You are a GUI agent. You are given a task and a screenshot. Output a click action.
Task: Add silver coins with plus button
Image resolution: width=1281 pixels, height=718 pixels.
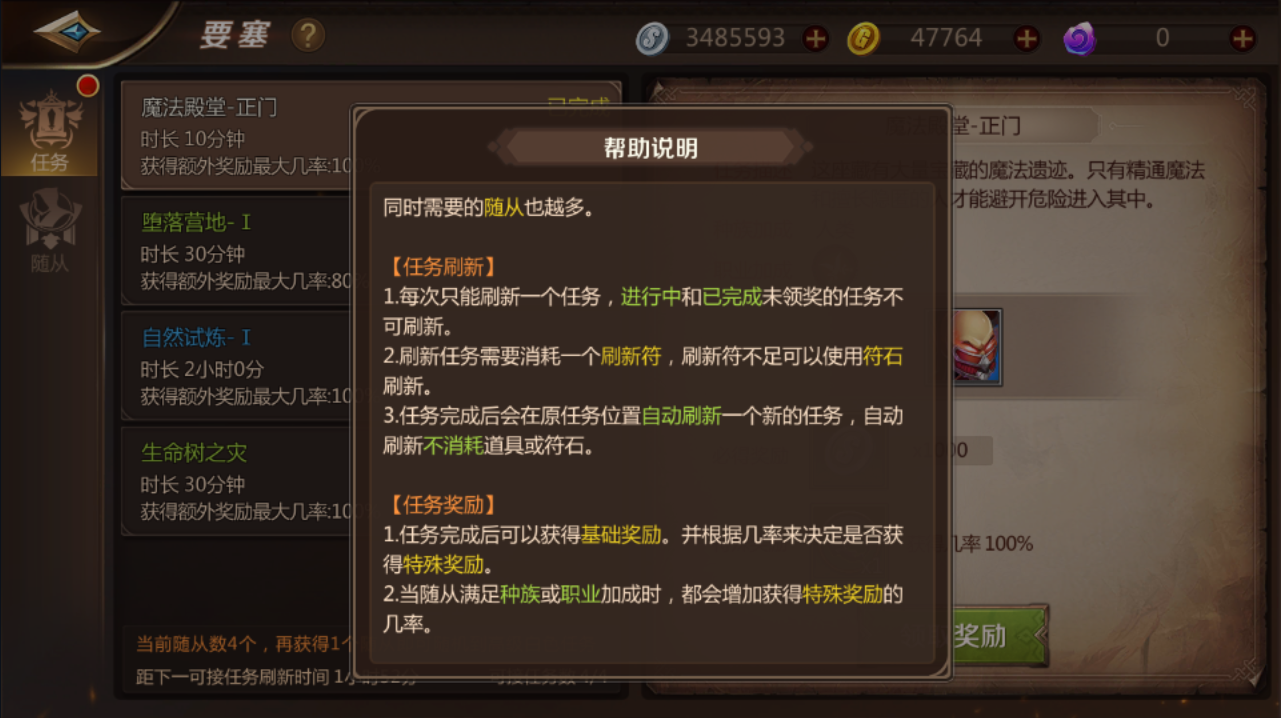click(816, 39)
